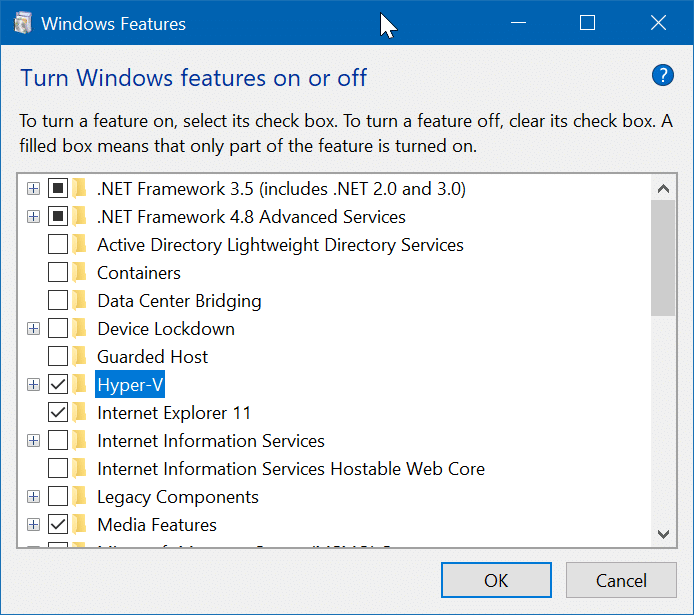Screen dimensions: 694x615
Task: Click folder icon beside Legacy Components
Action: click(80, 496)
